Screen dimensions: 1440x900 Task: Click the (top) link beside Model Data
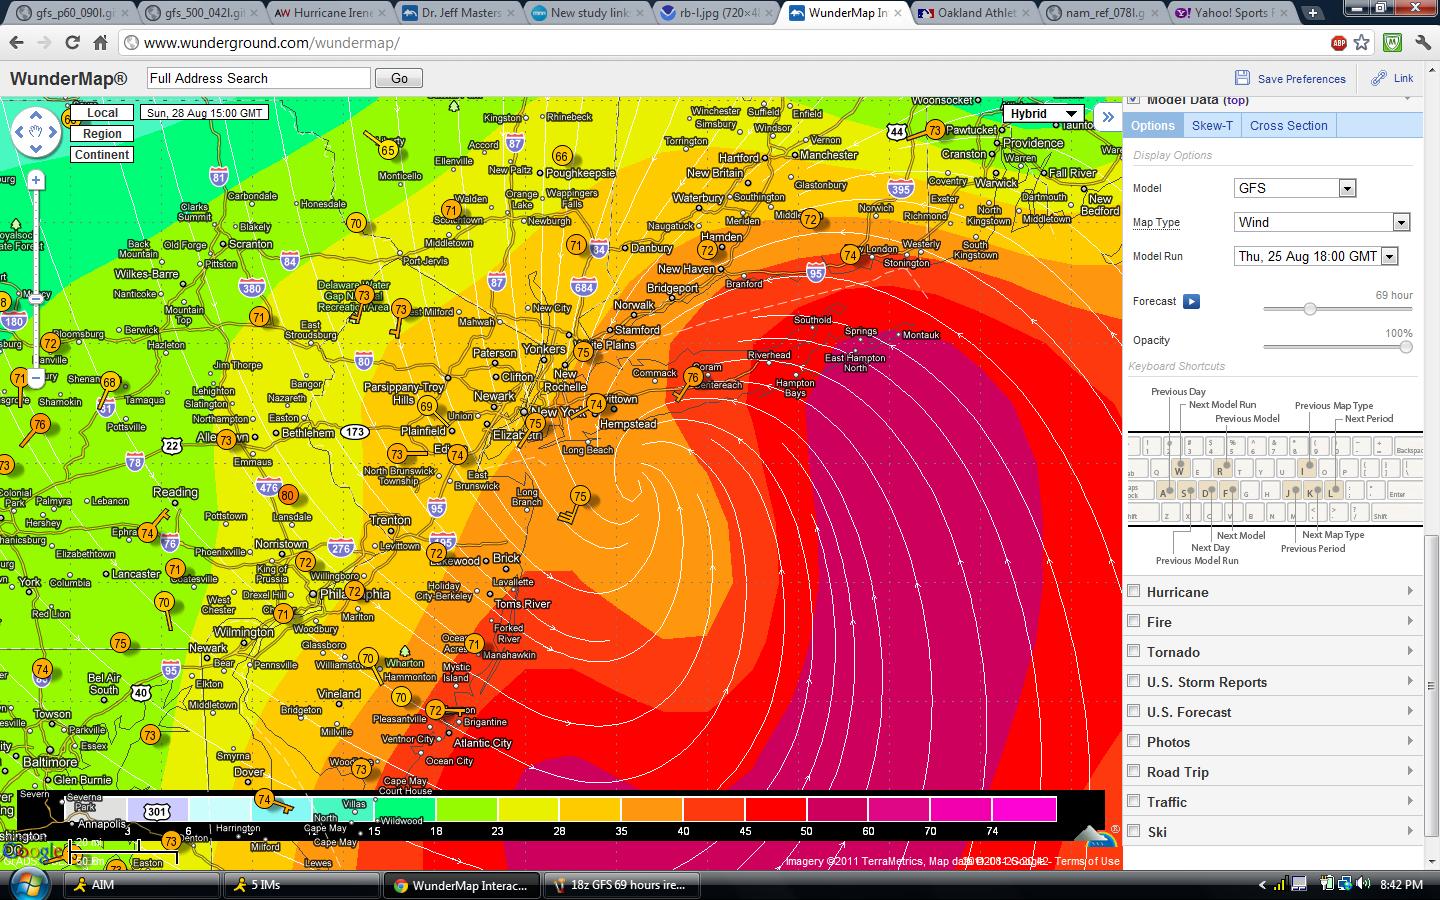pos(1237,100)
